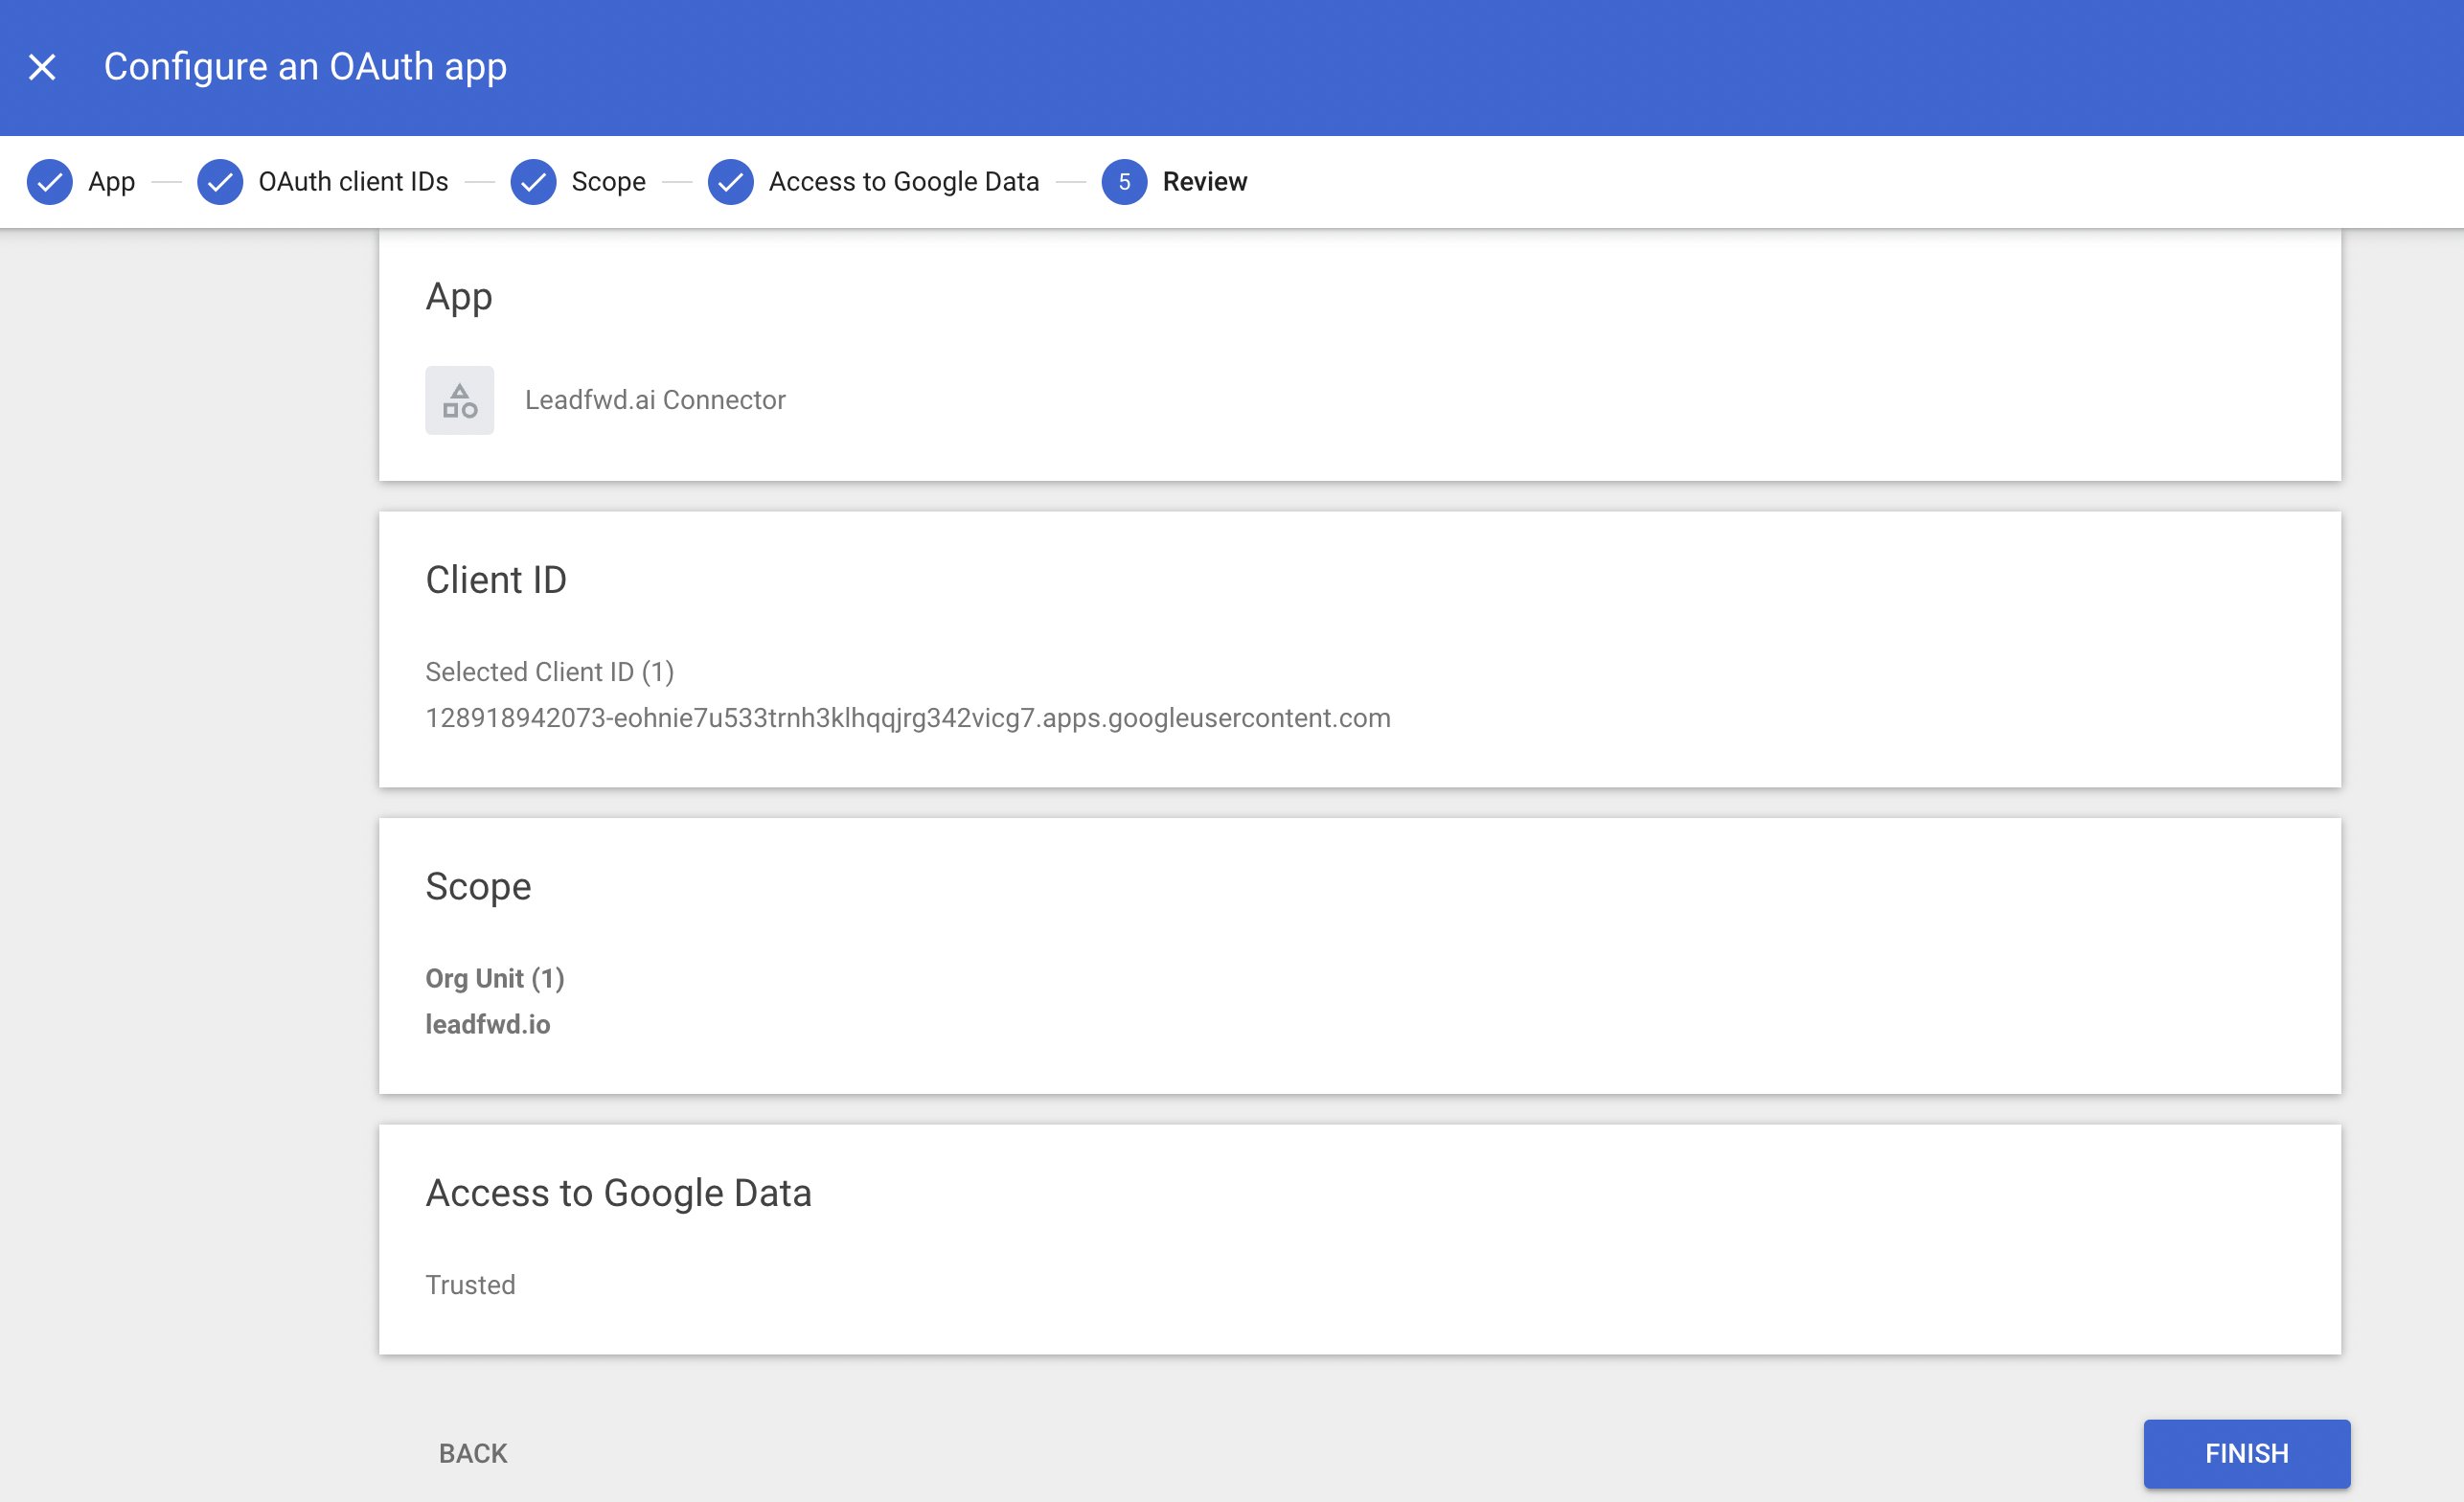Viewport: 2464px width, 1502px height.
Task: Click the Scope step checkmark icon
Action: 533,182
